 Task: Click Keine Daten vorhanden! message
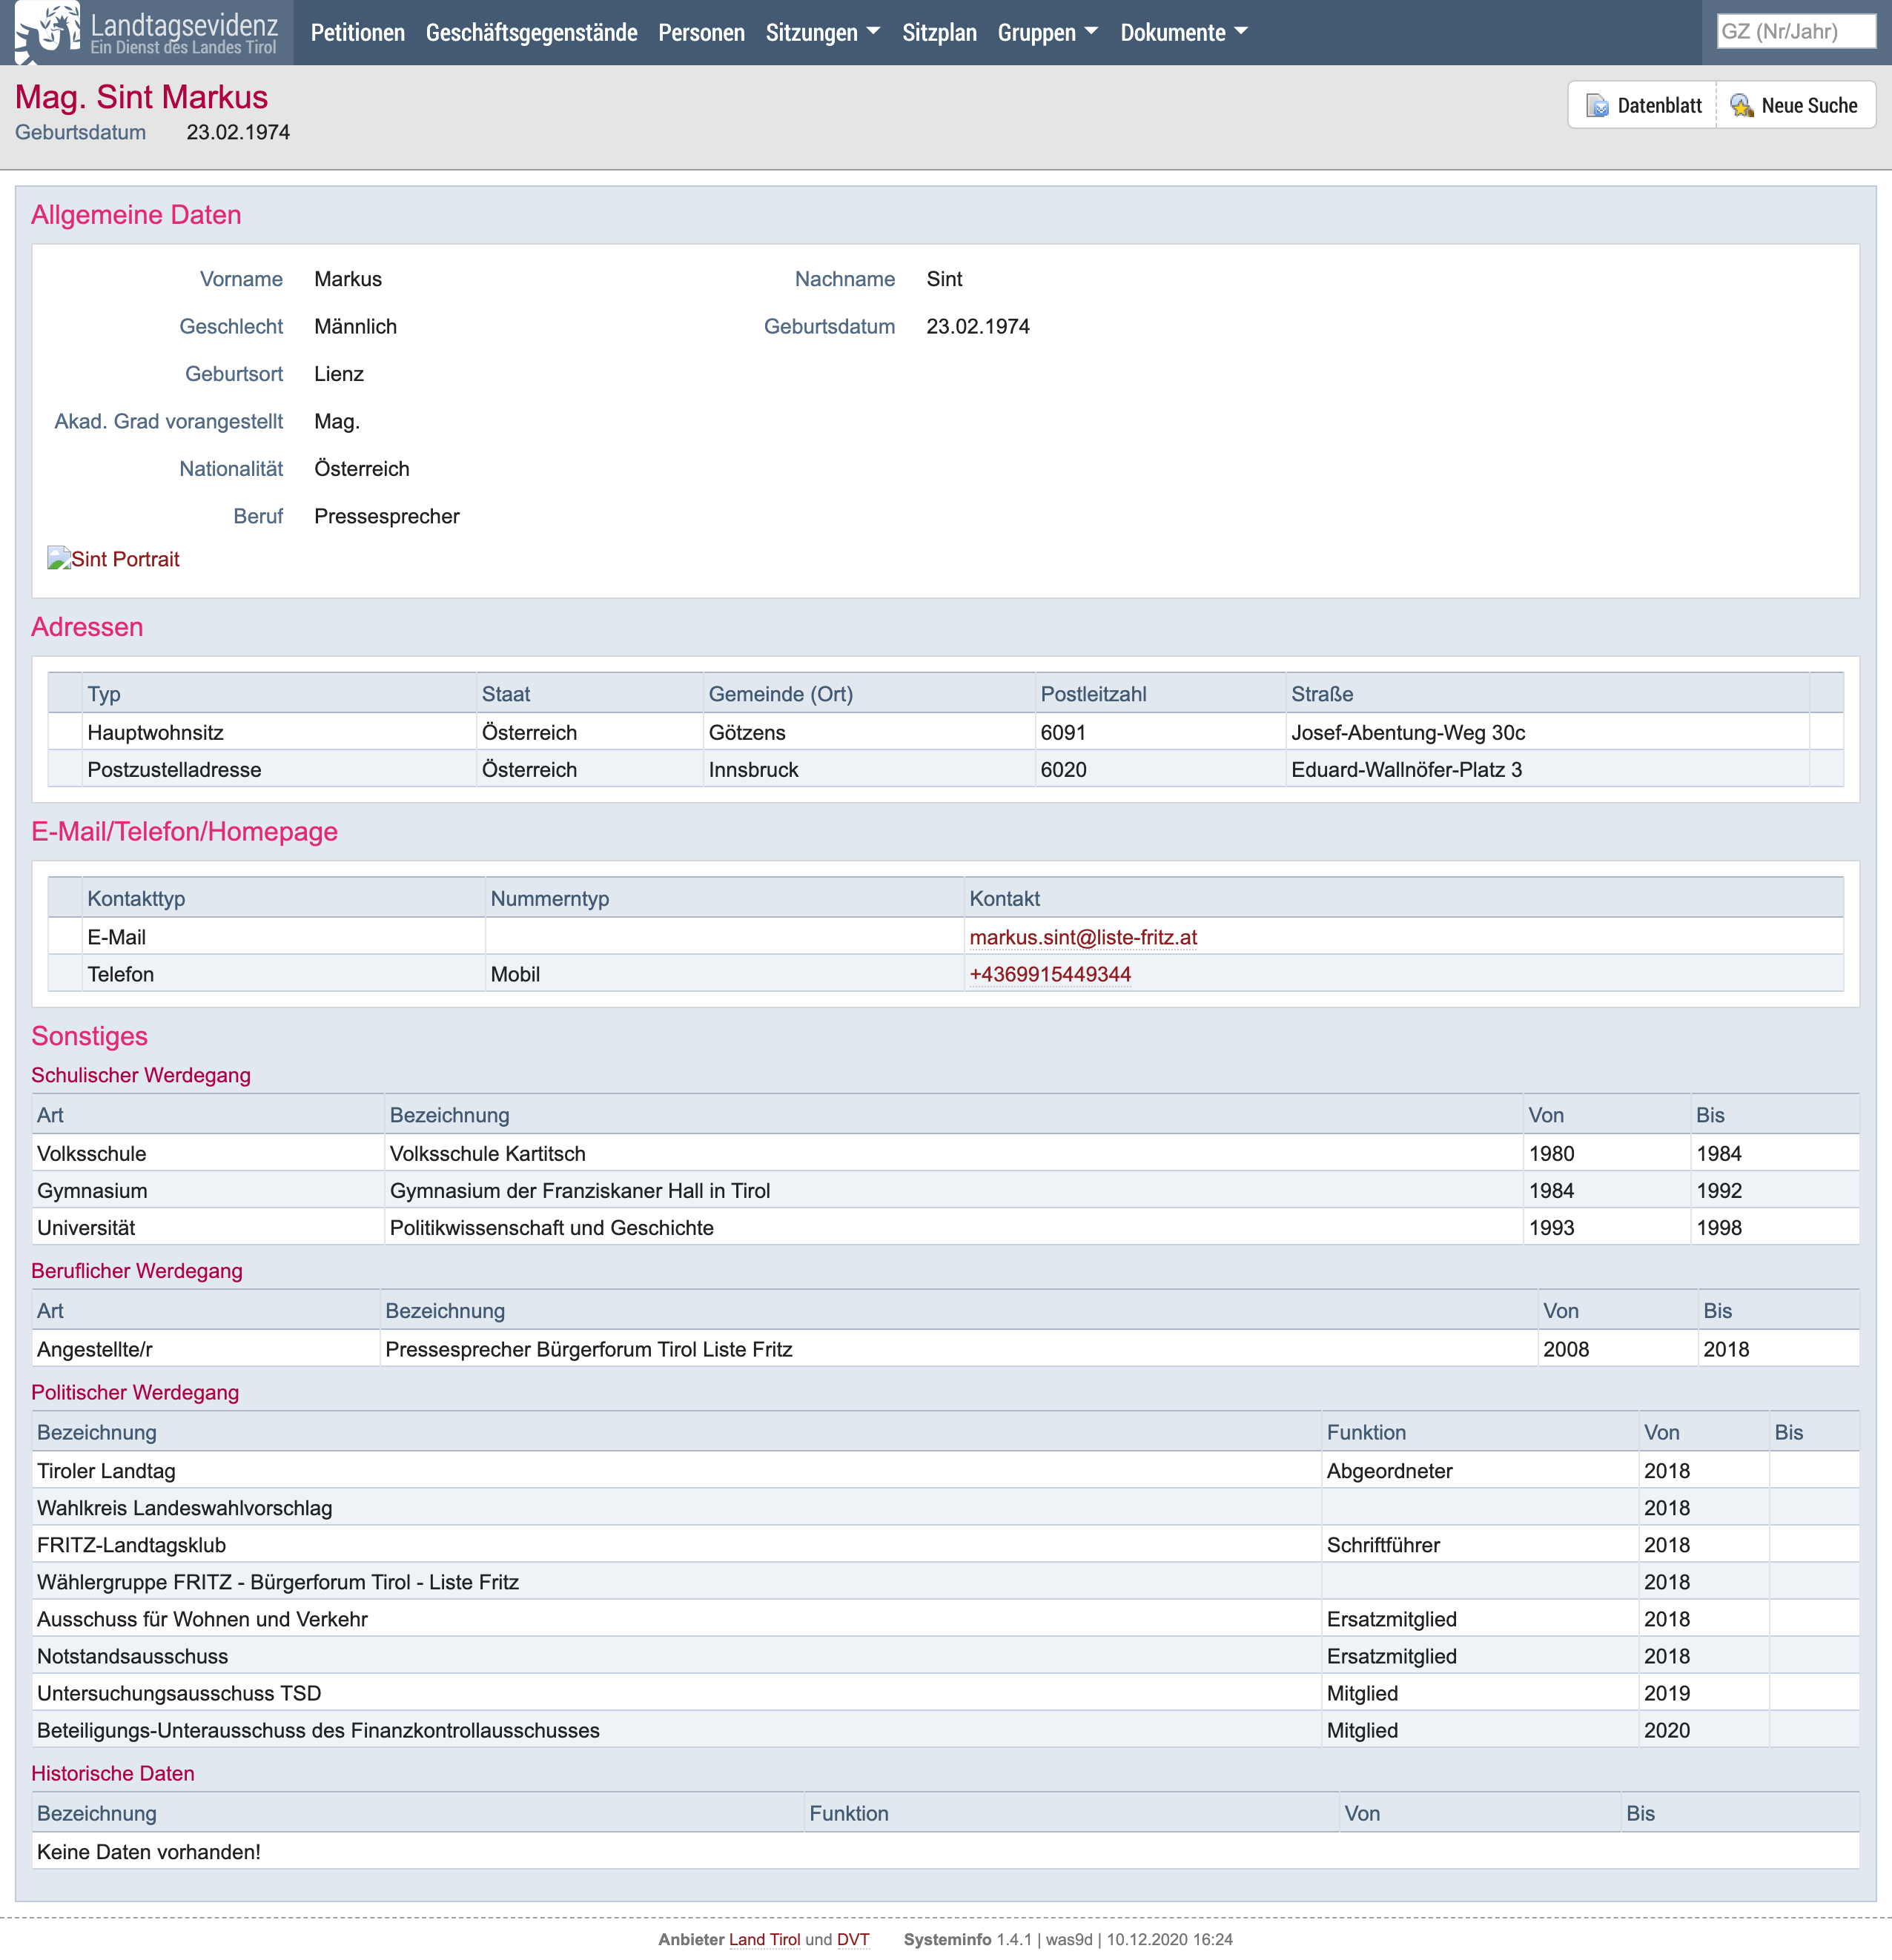pyautogui.click(x=149, y=1851)
